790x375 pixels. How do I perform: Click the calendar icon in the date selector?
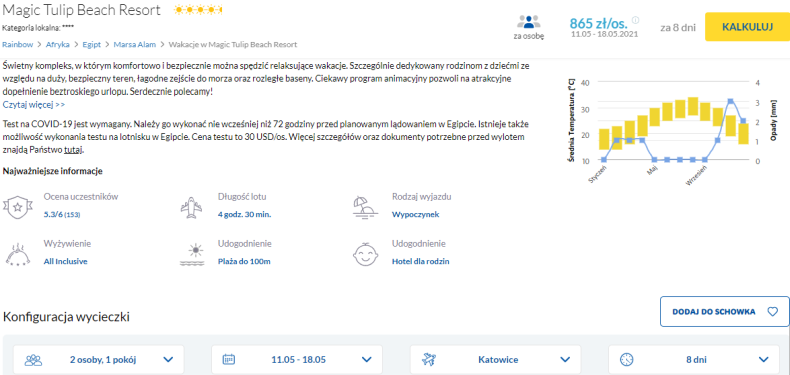229,360
